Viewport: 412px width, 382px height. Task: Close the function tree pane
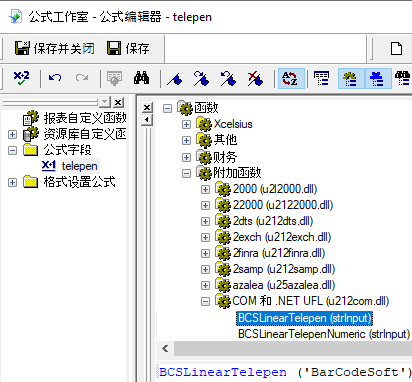(x=147, y=107)
